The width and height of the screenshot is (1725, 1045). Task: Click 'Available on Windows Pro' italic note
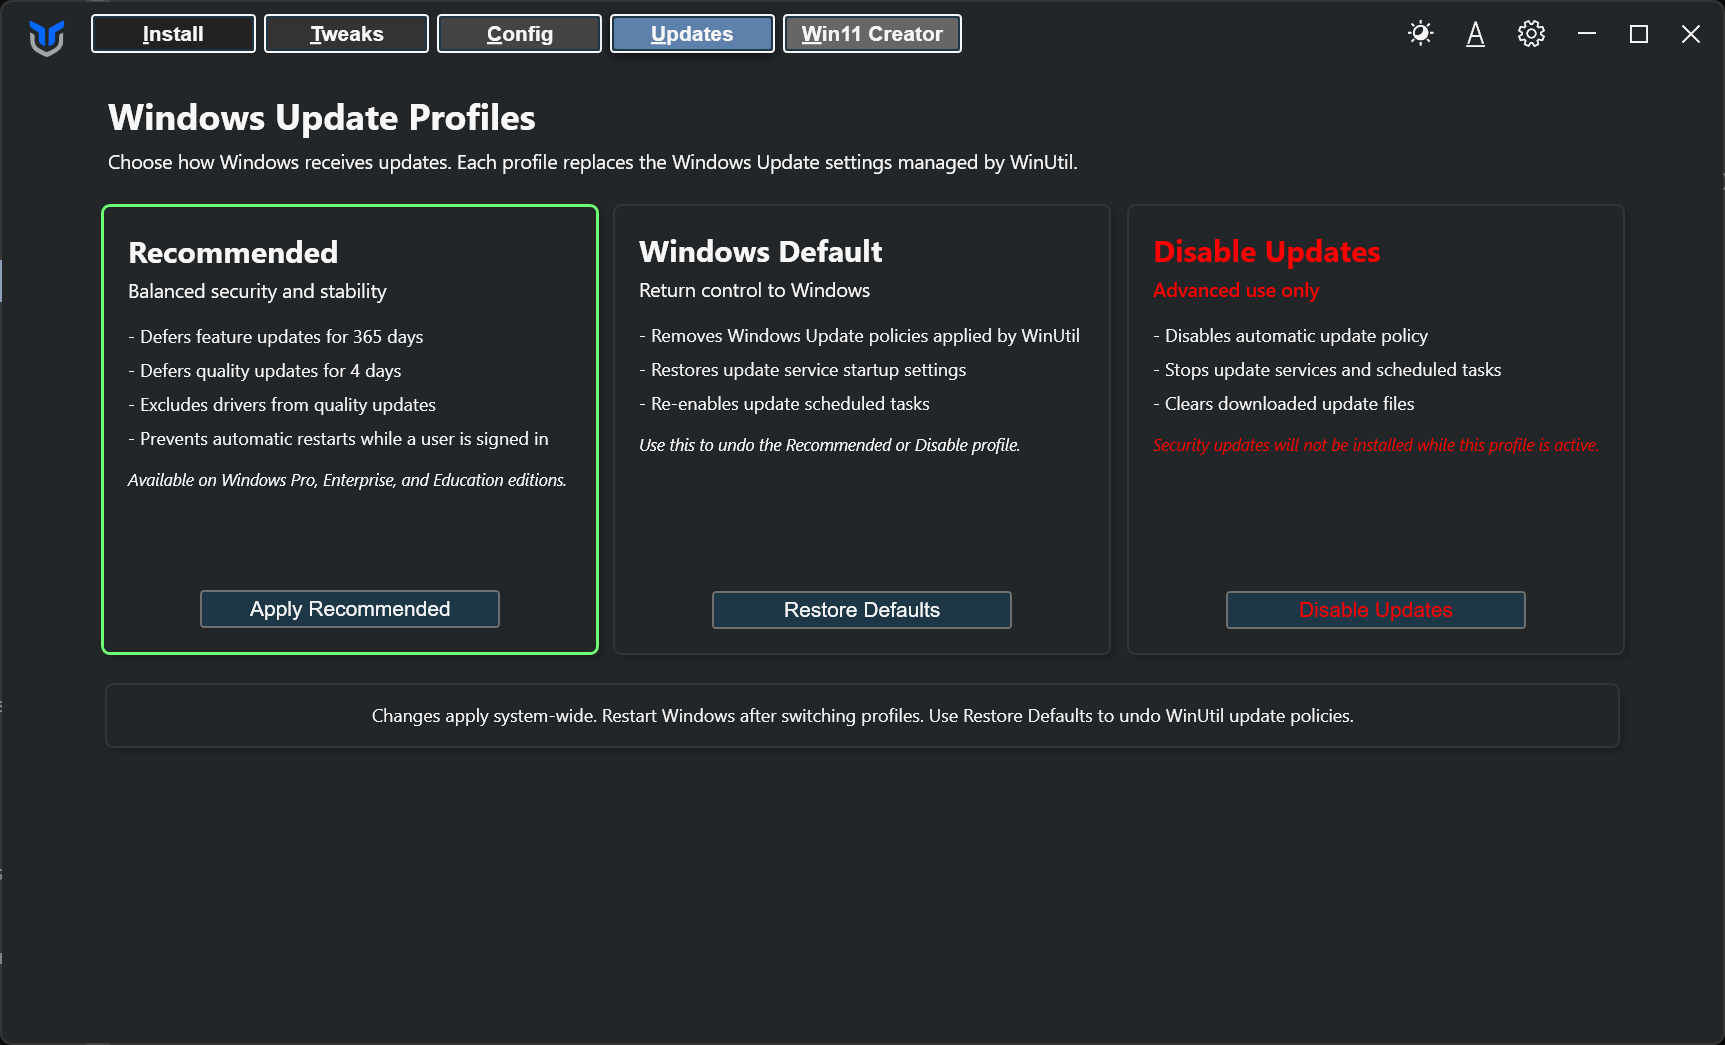347,480
